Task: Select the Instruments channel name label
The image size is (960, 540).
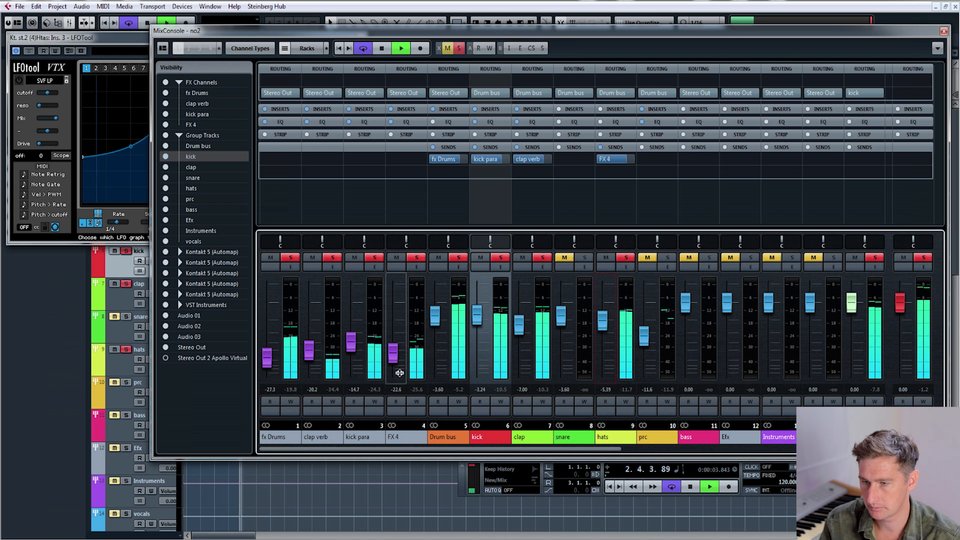Action: [x=778, y=437]
